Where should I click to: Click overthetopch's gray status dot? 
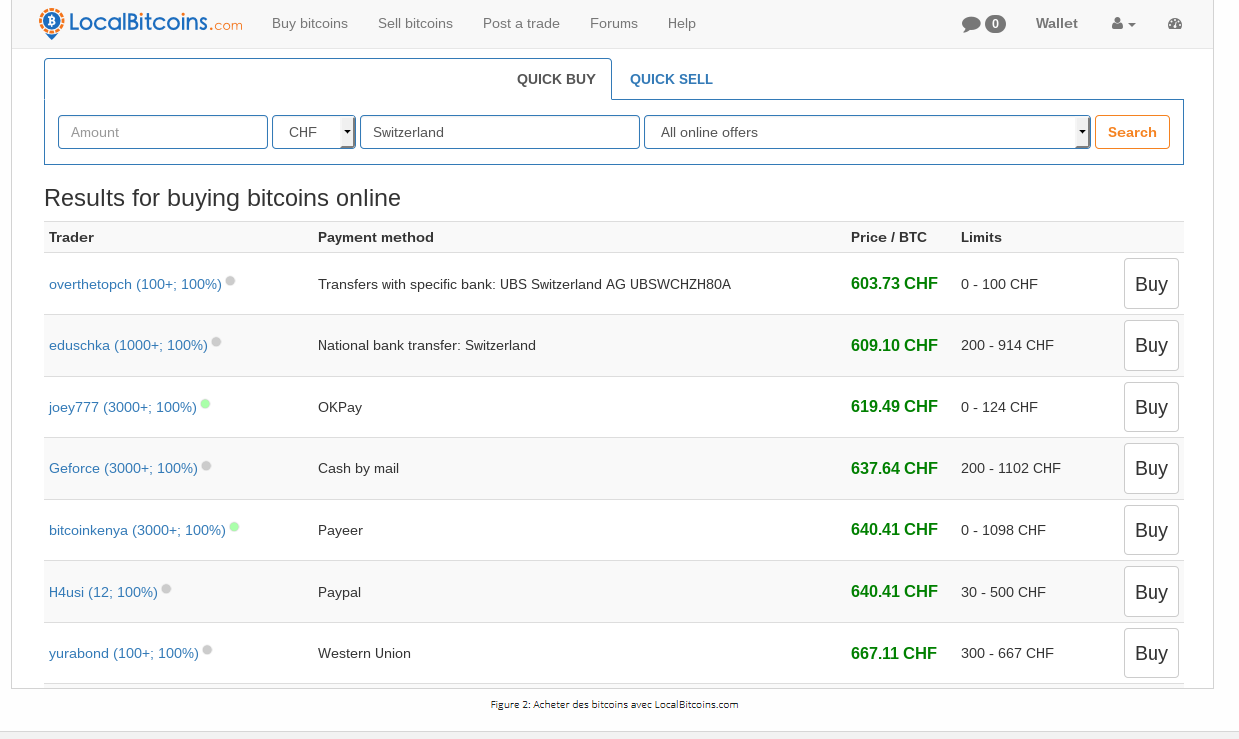point(230,281)
